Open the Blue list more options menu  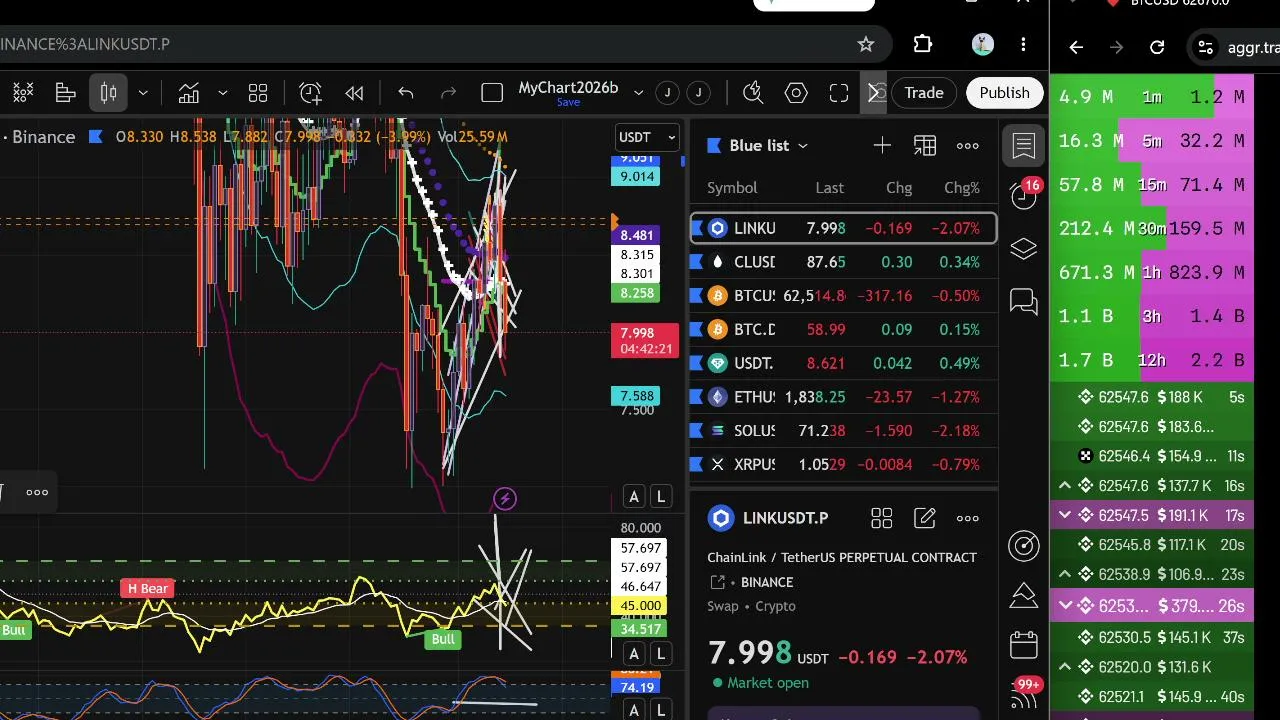point(968,146)
